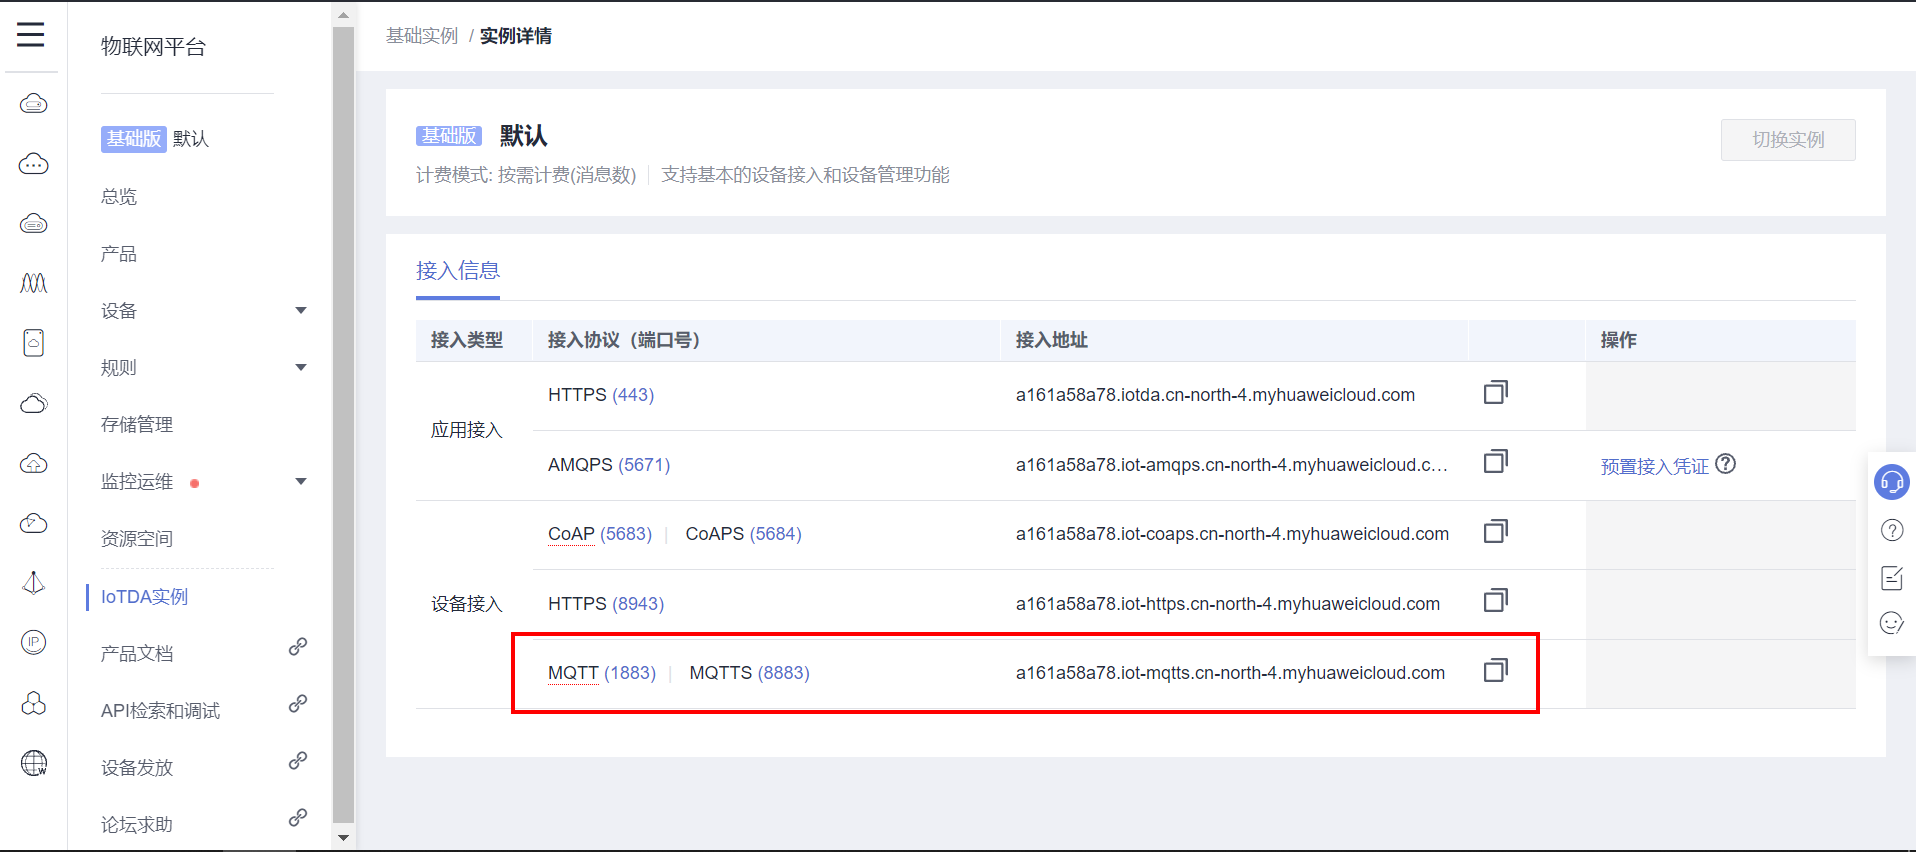
Task: Open the cloud with three dots service
Action: click(x=34, y=164)
